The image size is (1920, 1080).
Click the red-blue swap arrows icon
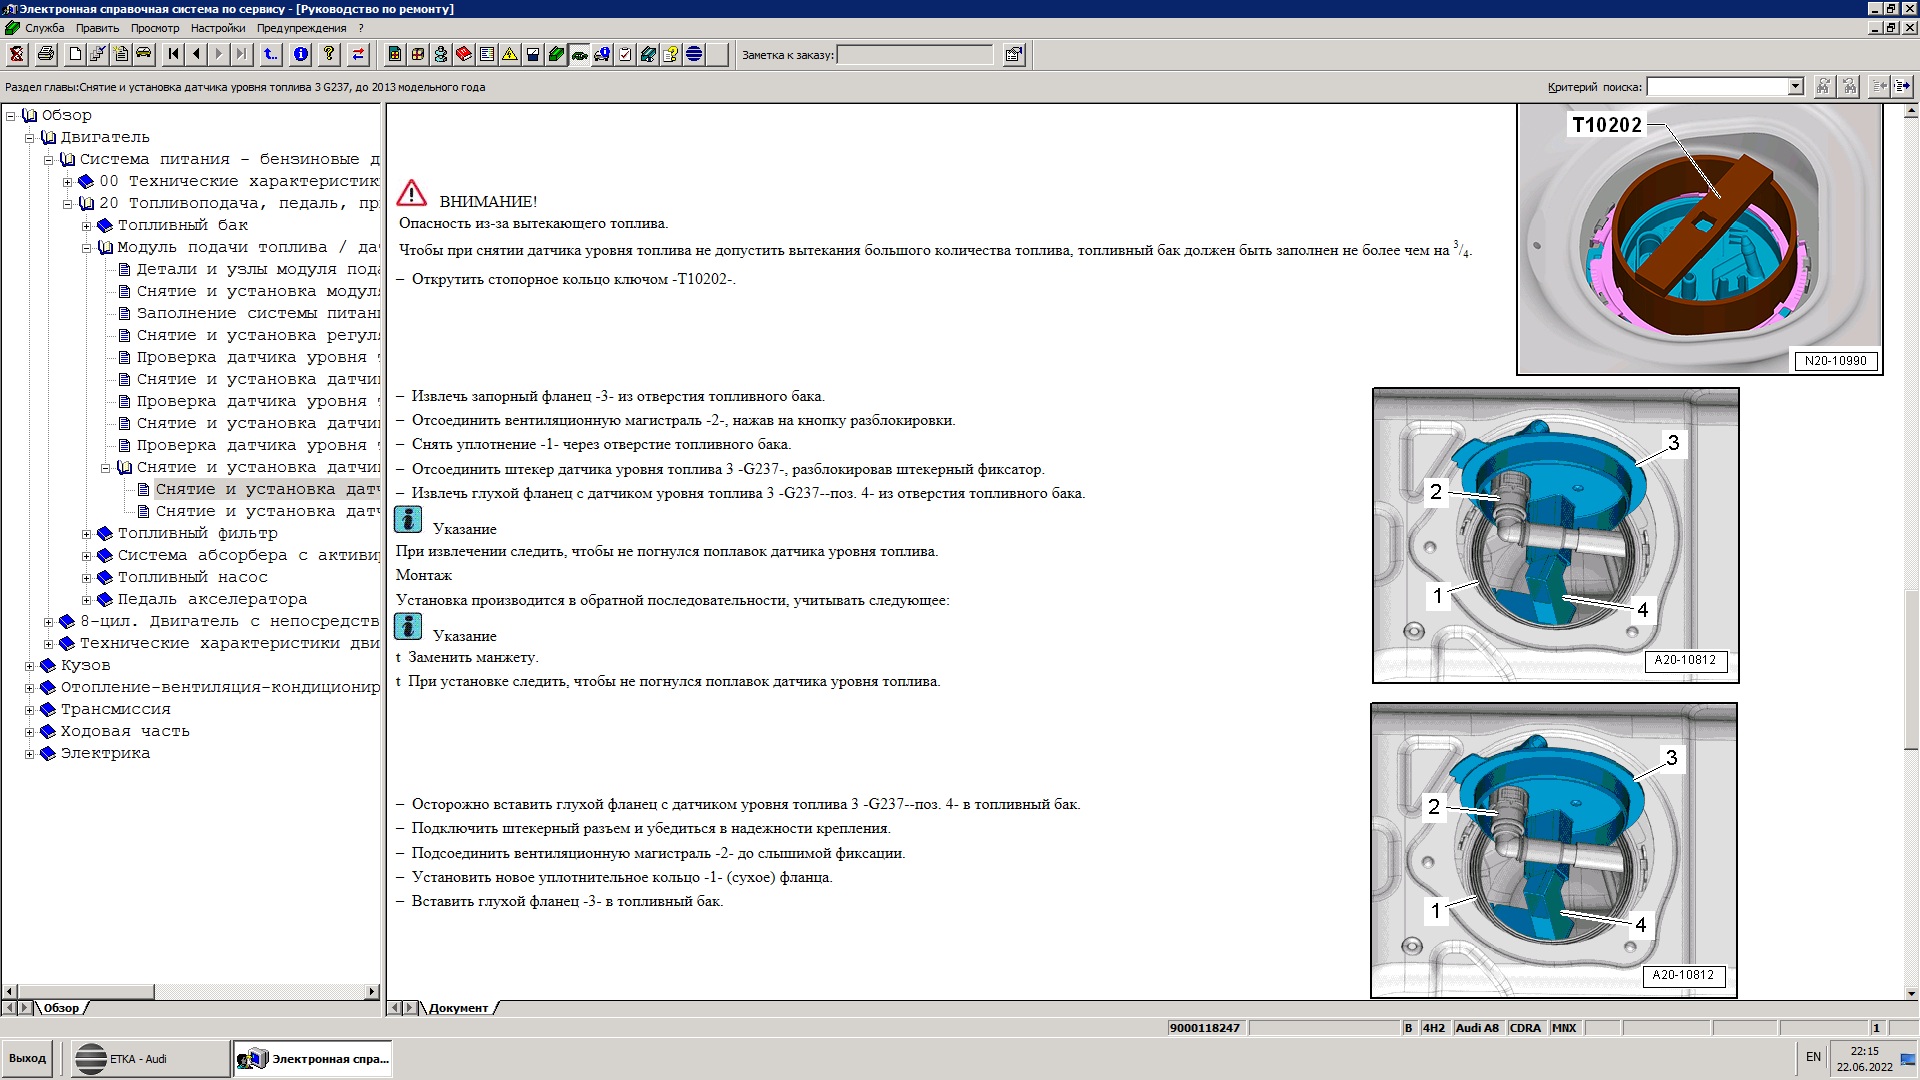tap(358, 55)
